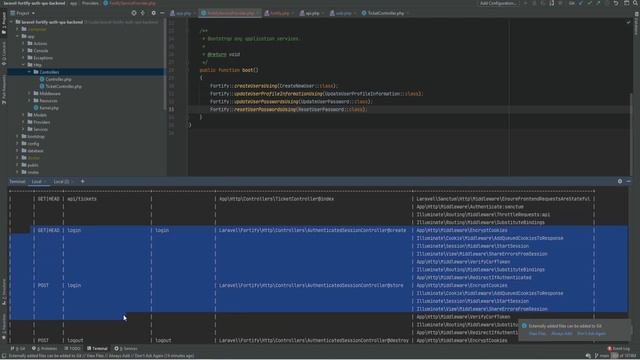Open the Database tool window on right stripe
The width and height of the screenshot is (640, 360).
(x=636, y=23)
